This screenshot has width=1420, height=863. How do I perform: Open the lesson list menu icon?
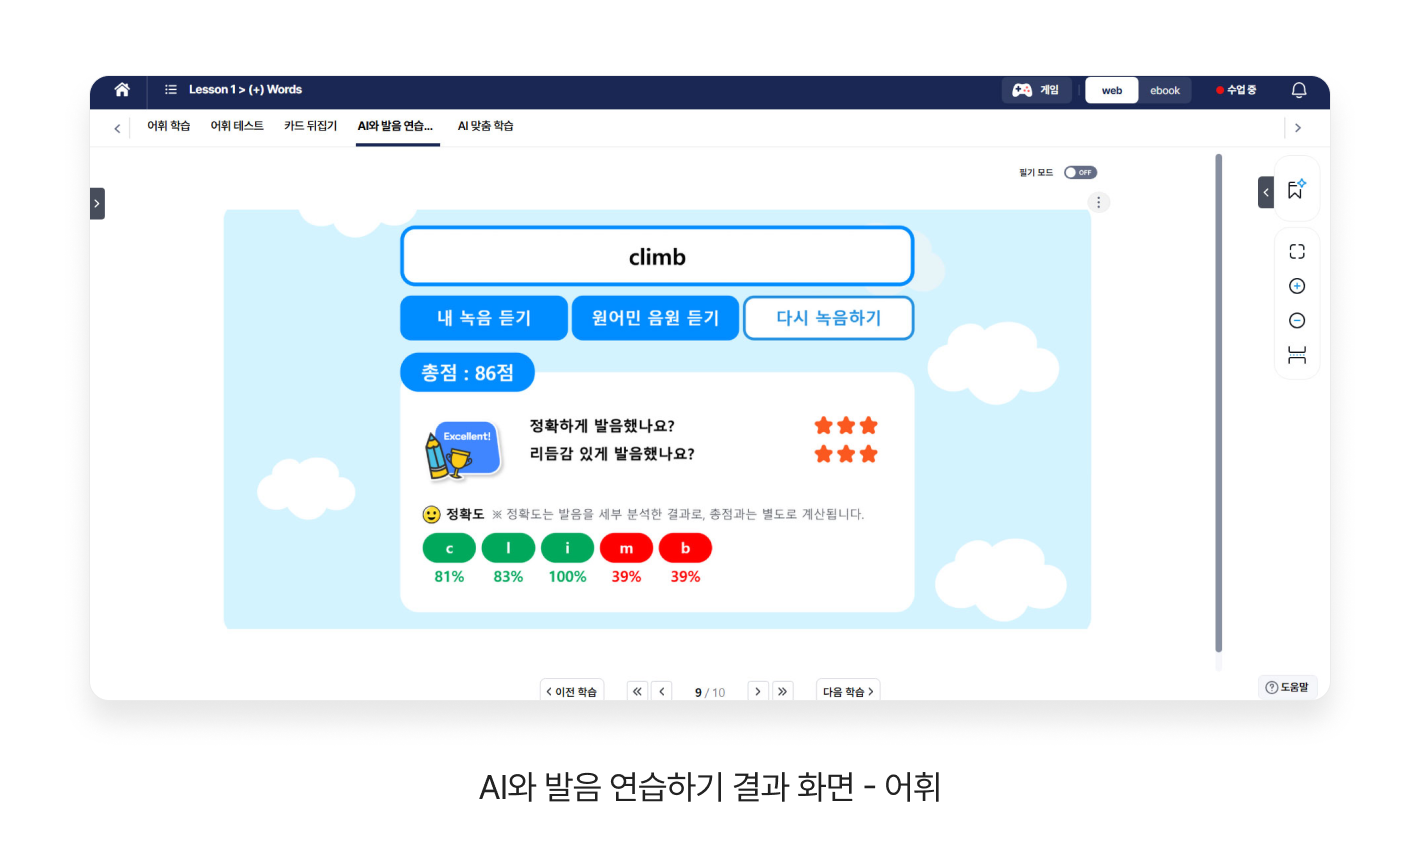(171, 90)
